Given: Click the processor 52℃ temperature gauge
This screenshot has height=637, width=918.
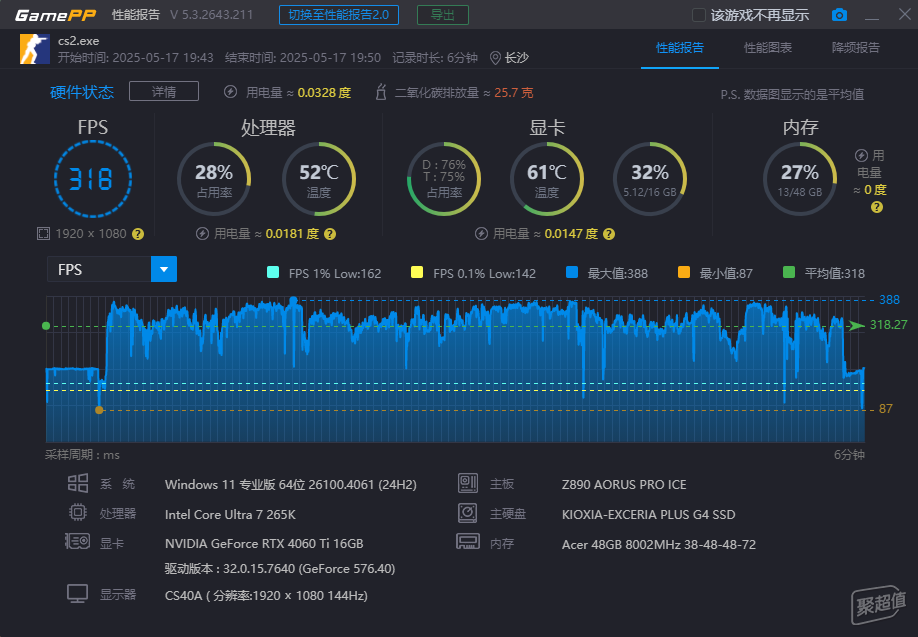Looking at the screenshot, I should click(x=319, y=179).
